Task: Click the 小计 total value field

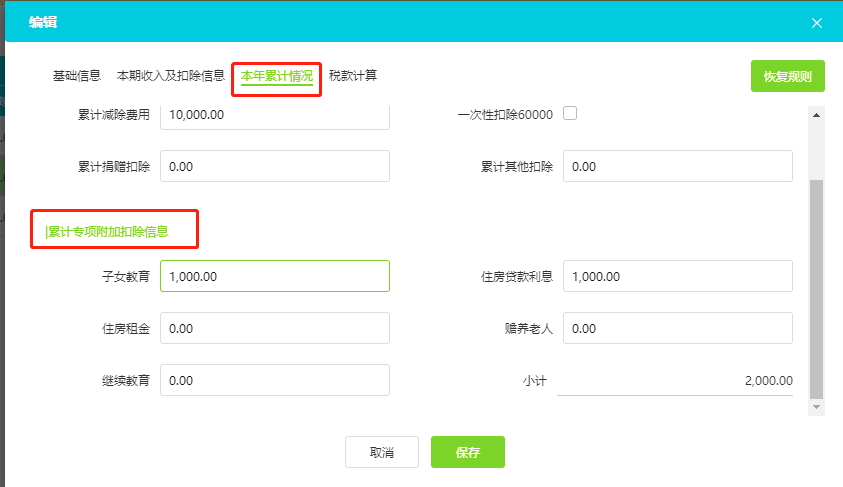Action: pos(675,380)
